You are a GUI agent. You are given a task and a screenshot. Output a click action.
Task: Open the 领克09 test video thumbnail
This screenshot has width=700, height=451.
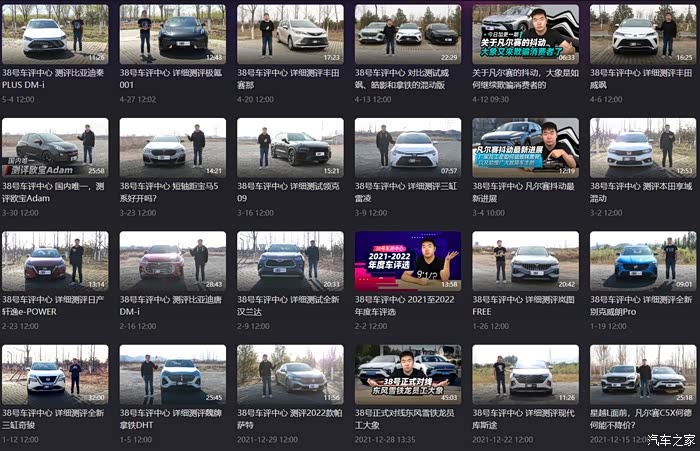tap(290, 148)
